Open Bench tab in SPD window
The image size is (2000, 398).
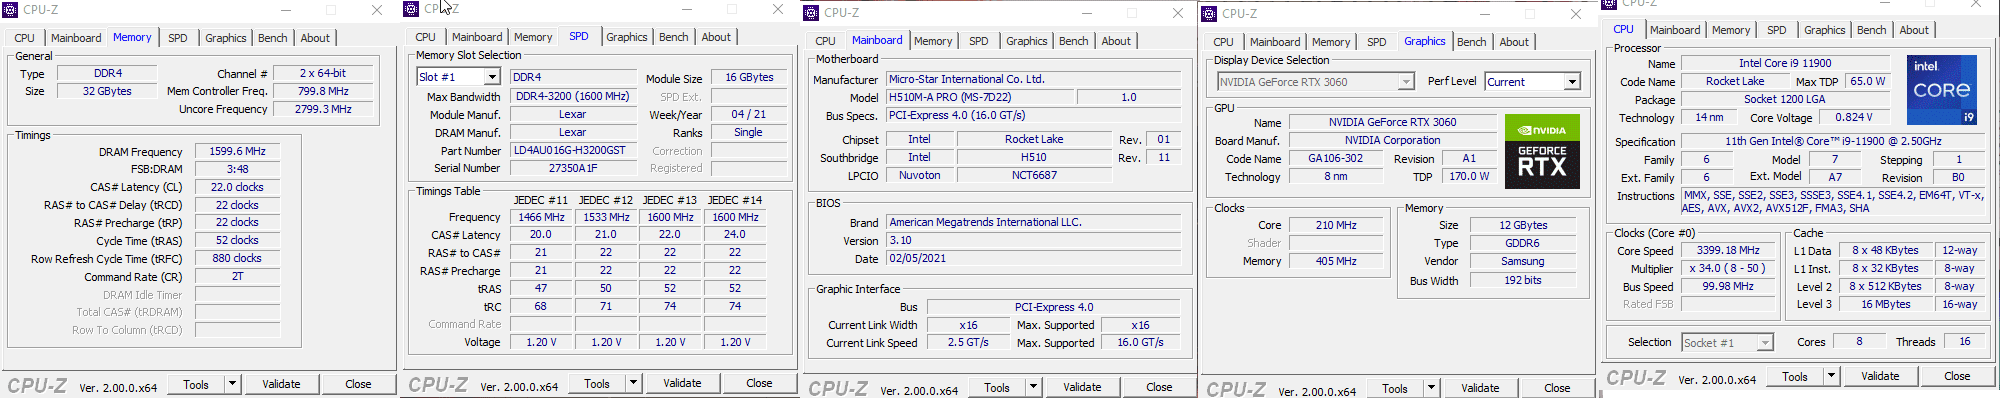click(x=674, y=37)
